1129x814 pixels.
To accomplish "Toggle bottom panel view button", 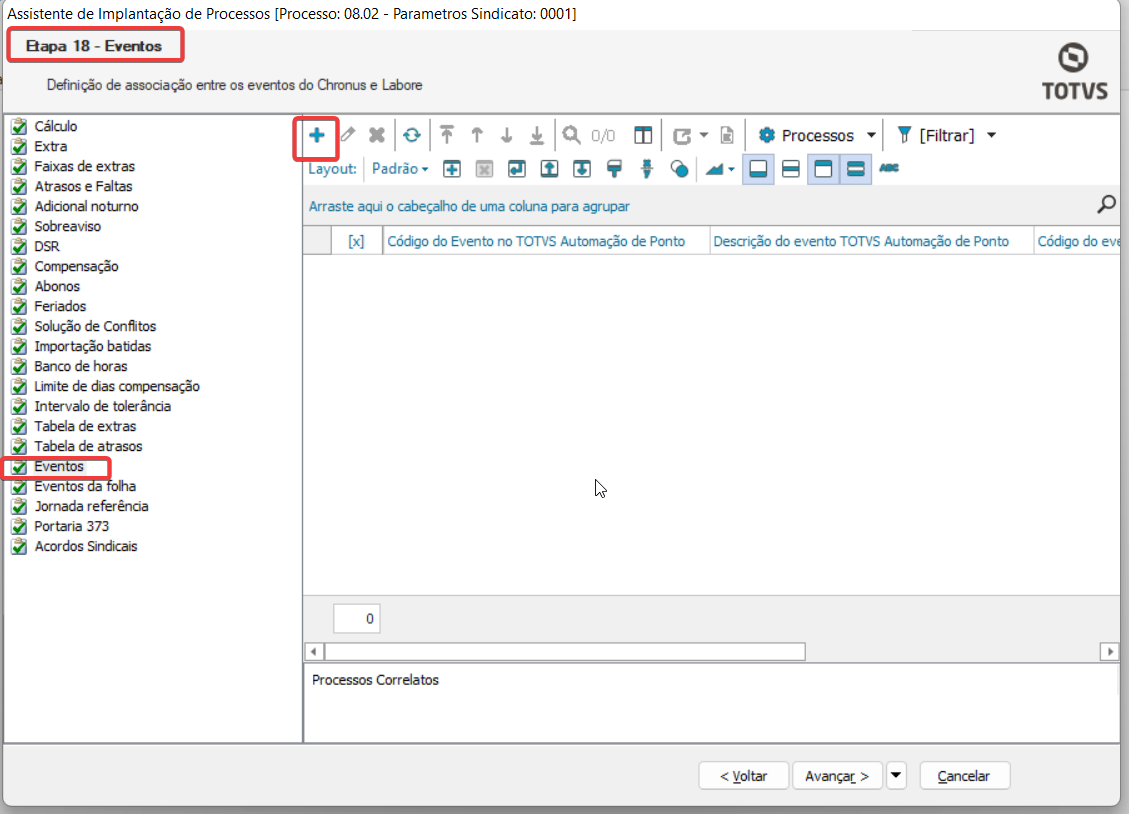I will click(758, 169).
